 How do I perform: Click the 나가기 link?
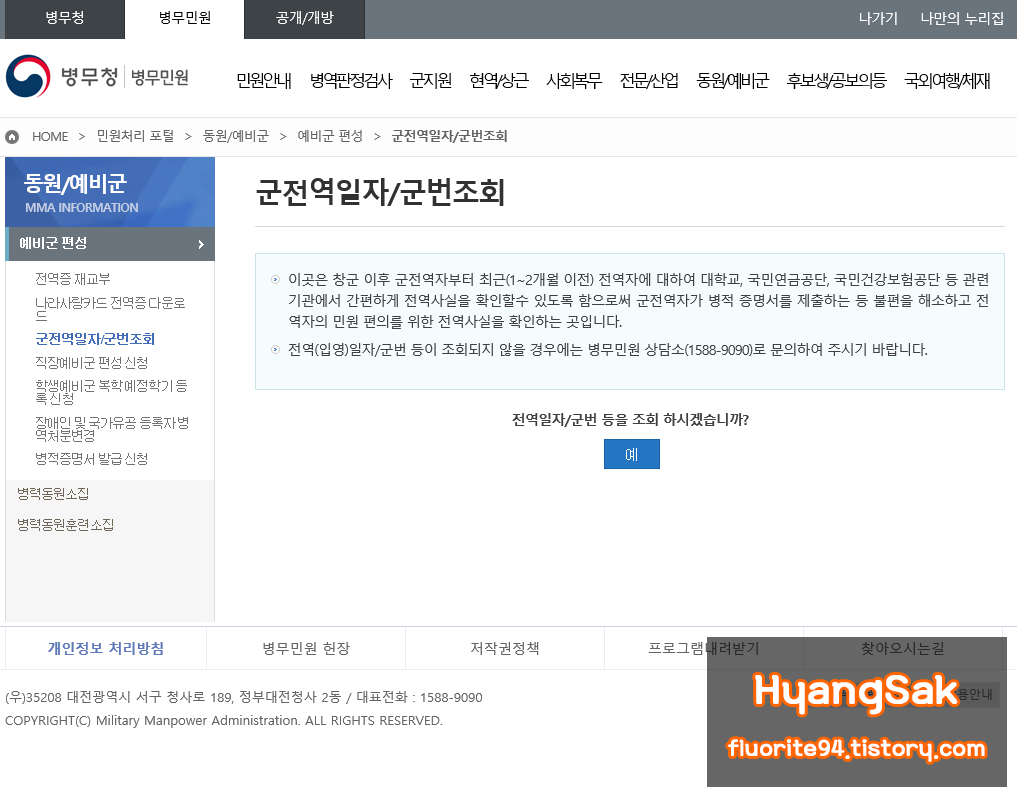coord(878,18)
